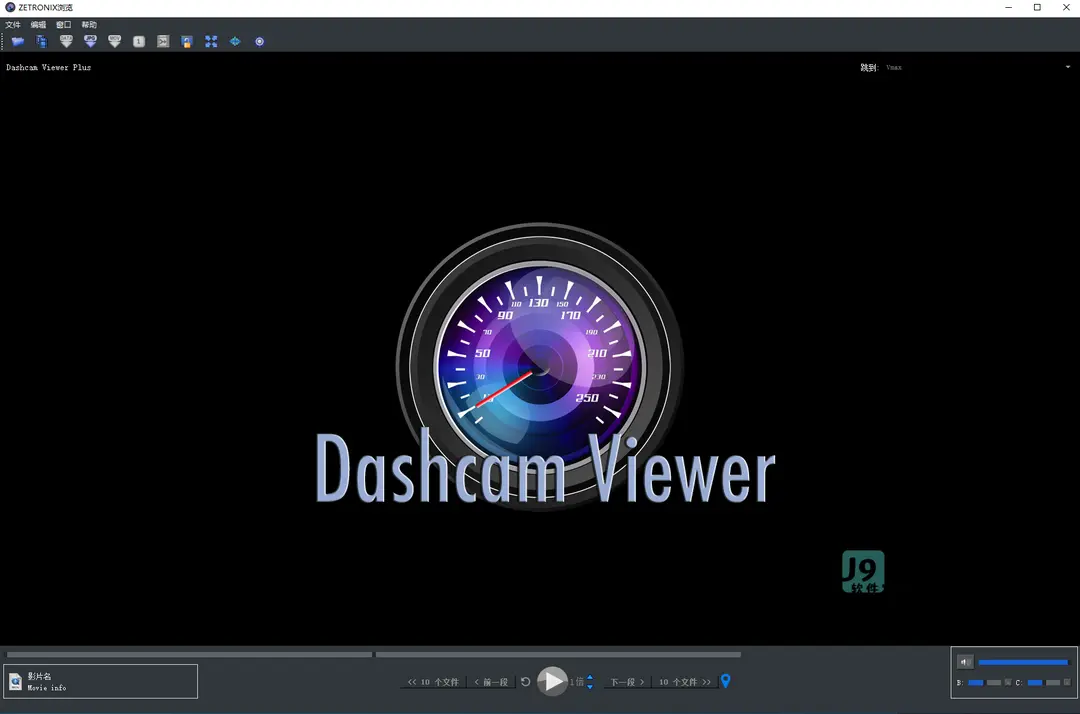Go to next segment 下一段

coord(627,682)
